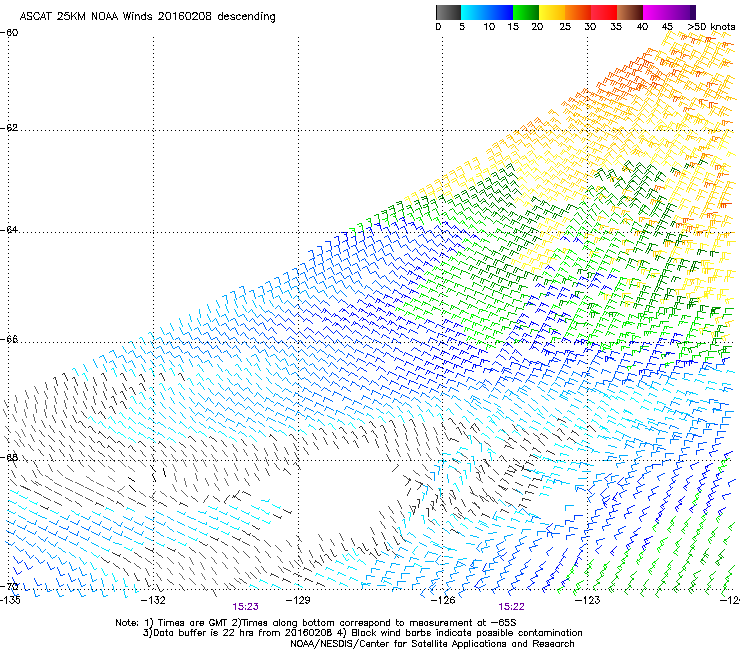The height and width of the screenshot is (650, 740).
Task: Click the legend value 25
Action: 565,27
